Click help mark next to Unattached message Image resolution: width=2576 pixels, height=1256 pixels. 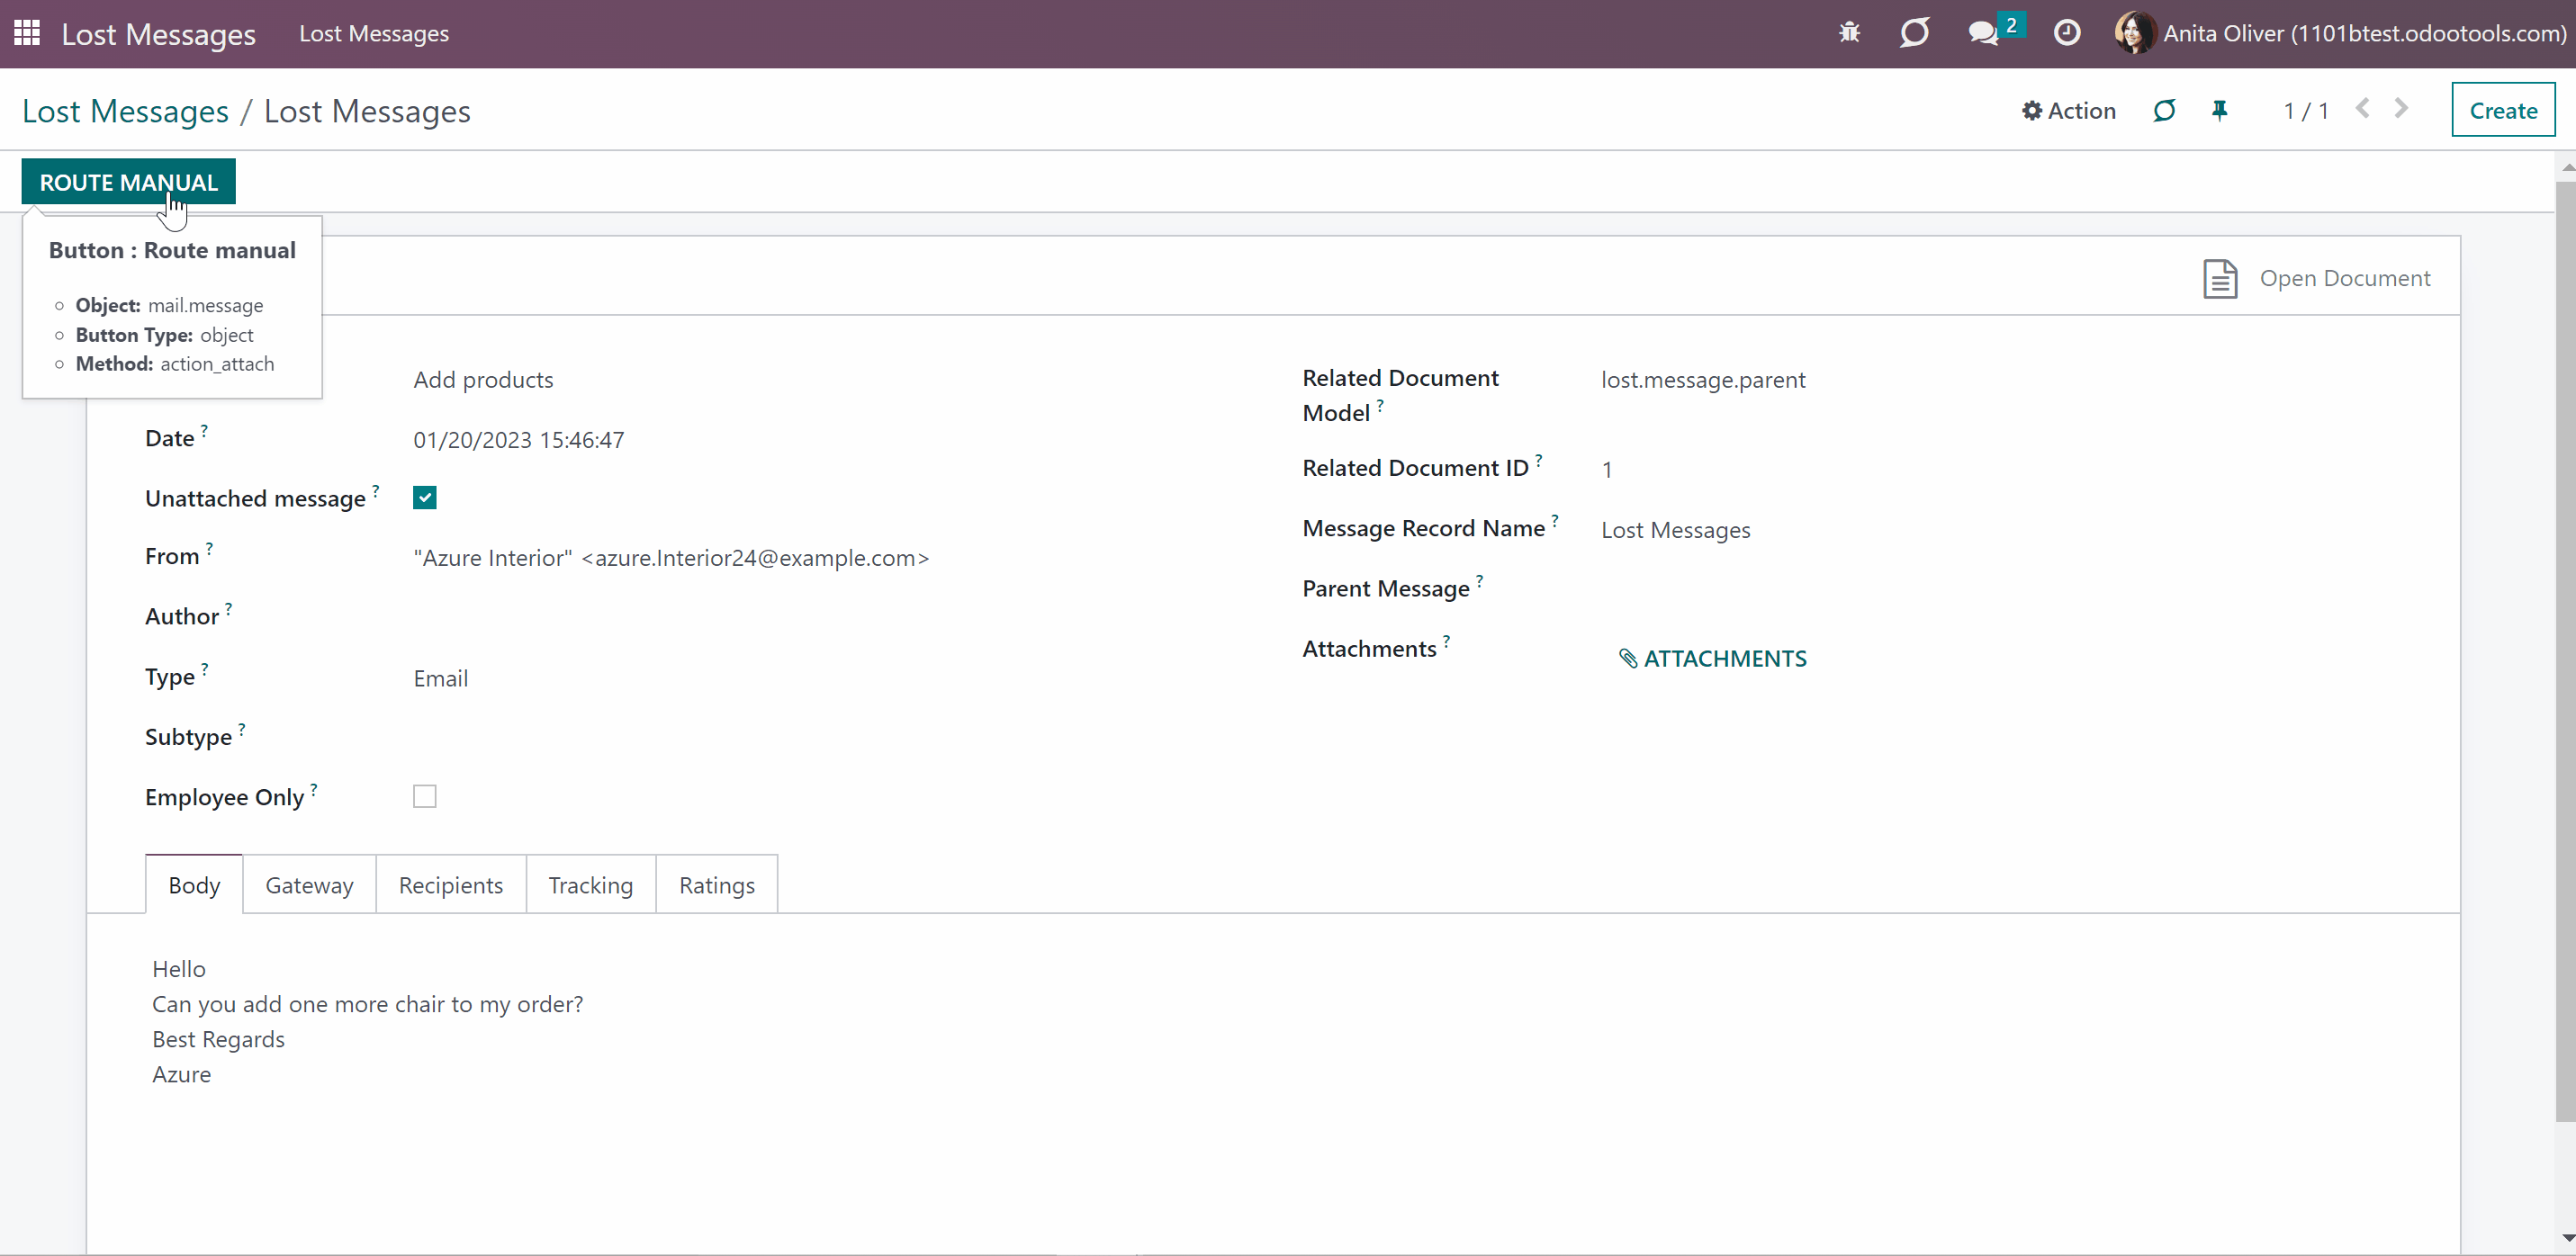coord(376,490)
